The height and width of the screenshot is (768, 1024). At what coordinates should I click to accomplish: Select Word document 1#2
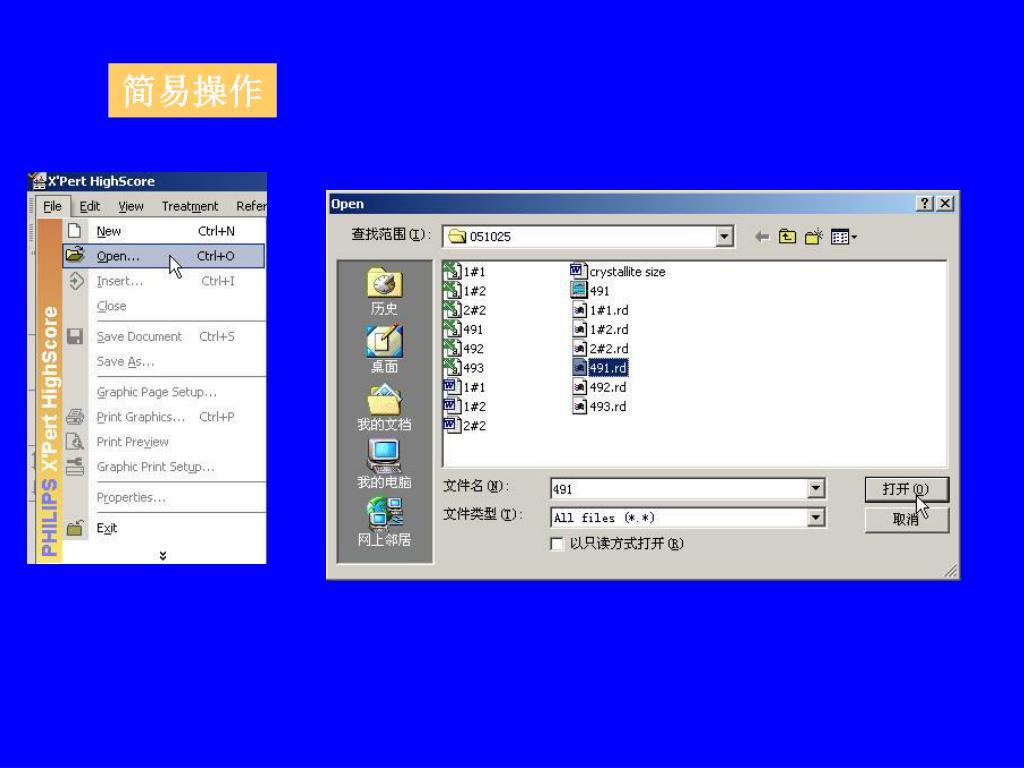[x=464, y=406]
